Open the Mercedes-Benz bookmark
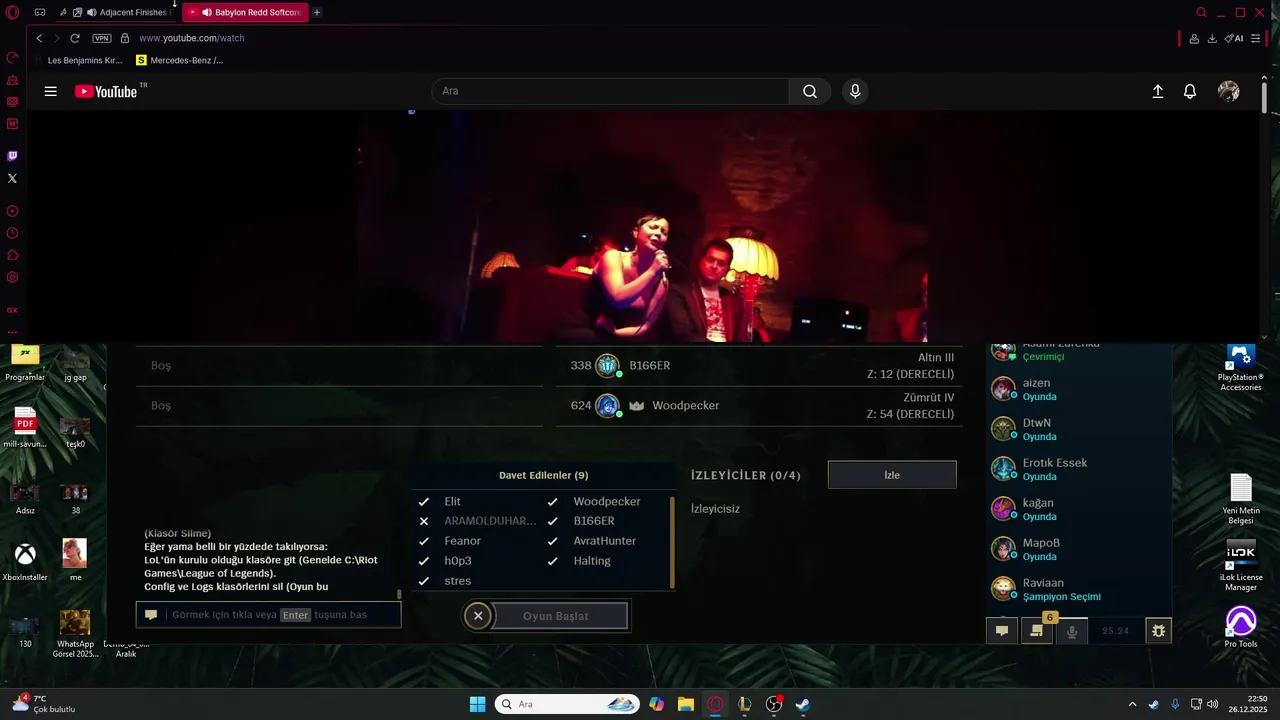Image resolution: width=1280 pixels, height=720 pixels. [180, 60]
